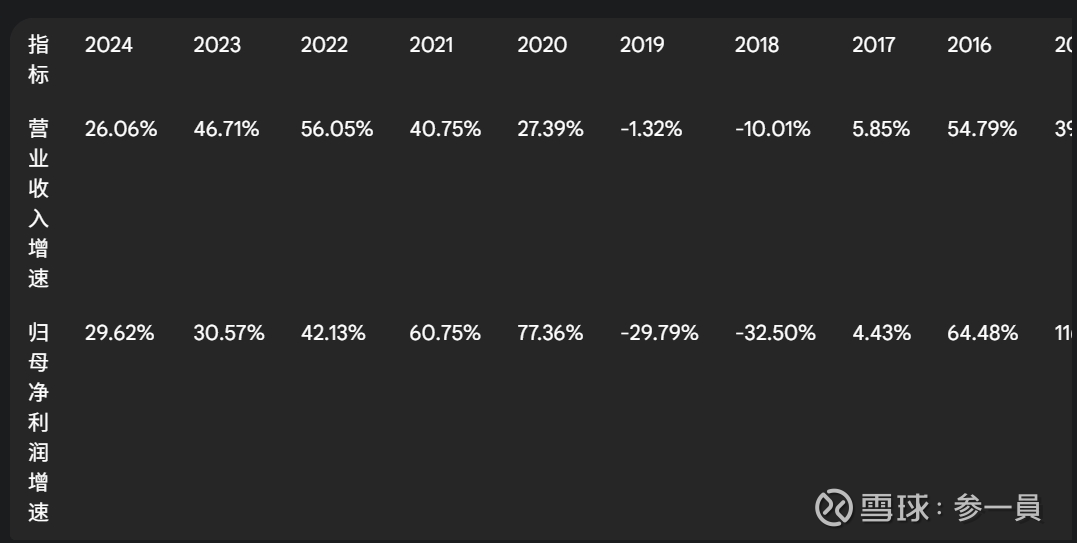Click the 26.06% revenue growth cell

121,129
